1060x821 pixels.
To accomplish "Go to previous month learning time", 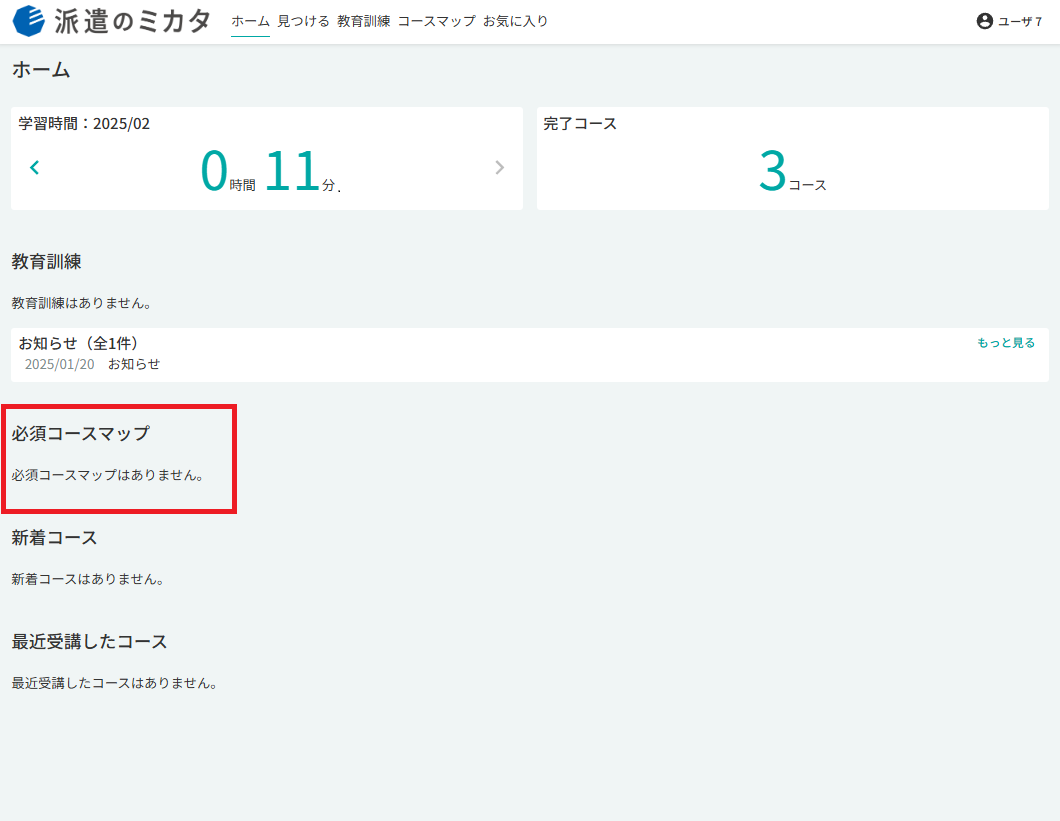I will pos(34,167).
